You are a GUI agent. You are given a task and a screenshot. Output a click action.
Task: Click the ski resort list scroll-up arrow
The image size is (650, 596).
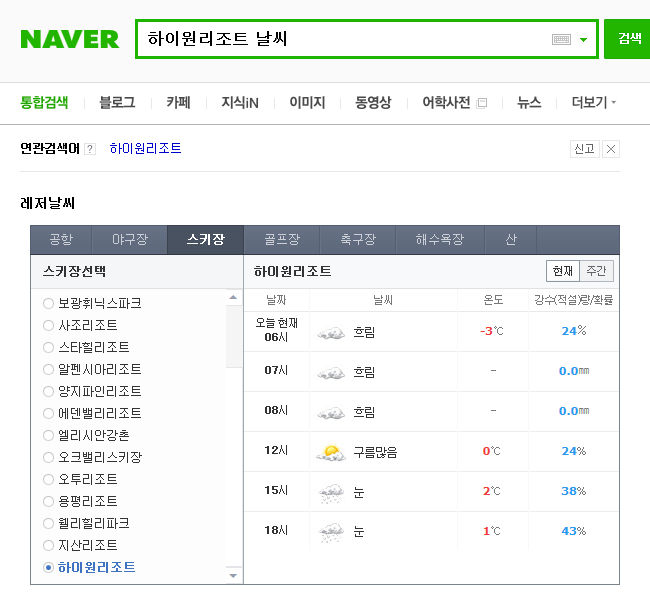[233, 297]
